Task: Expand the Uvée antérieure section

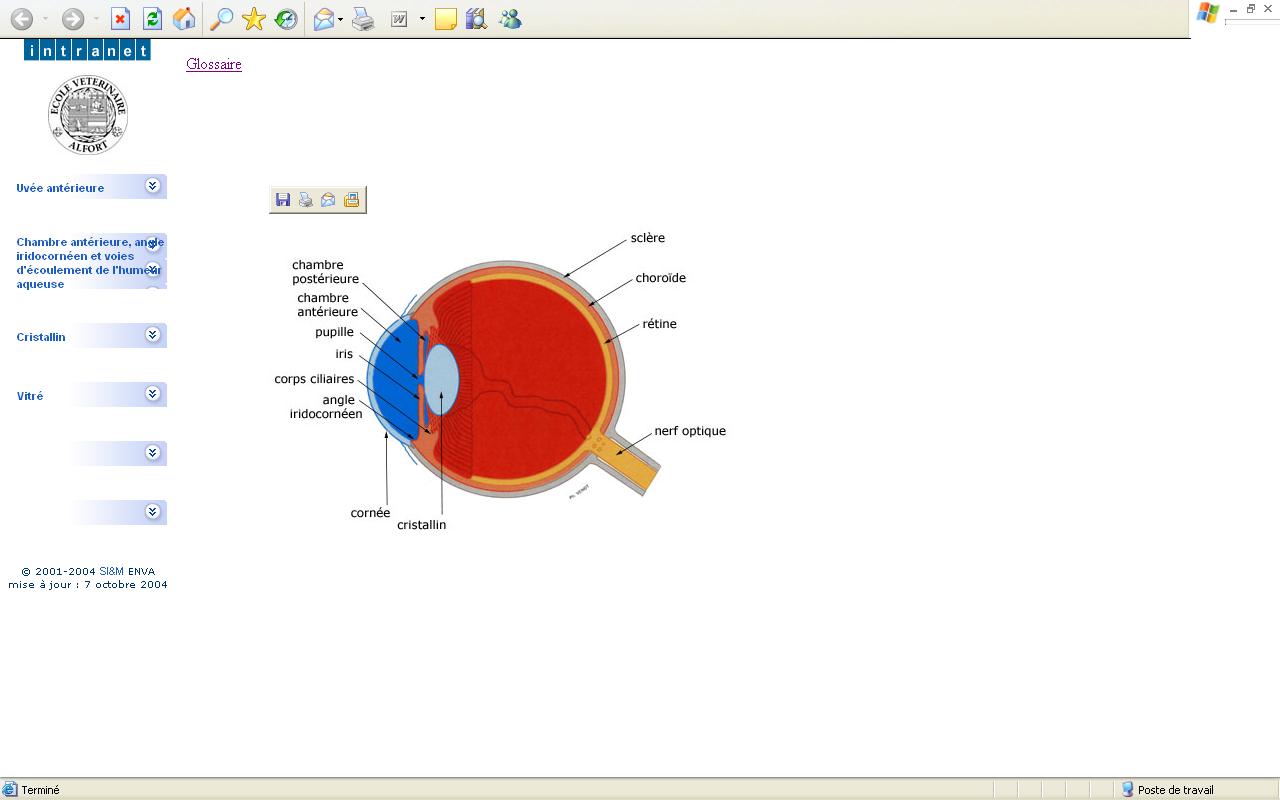Action: (153, 186)
